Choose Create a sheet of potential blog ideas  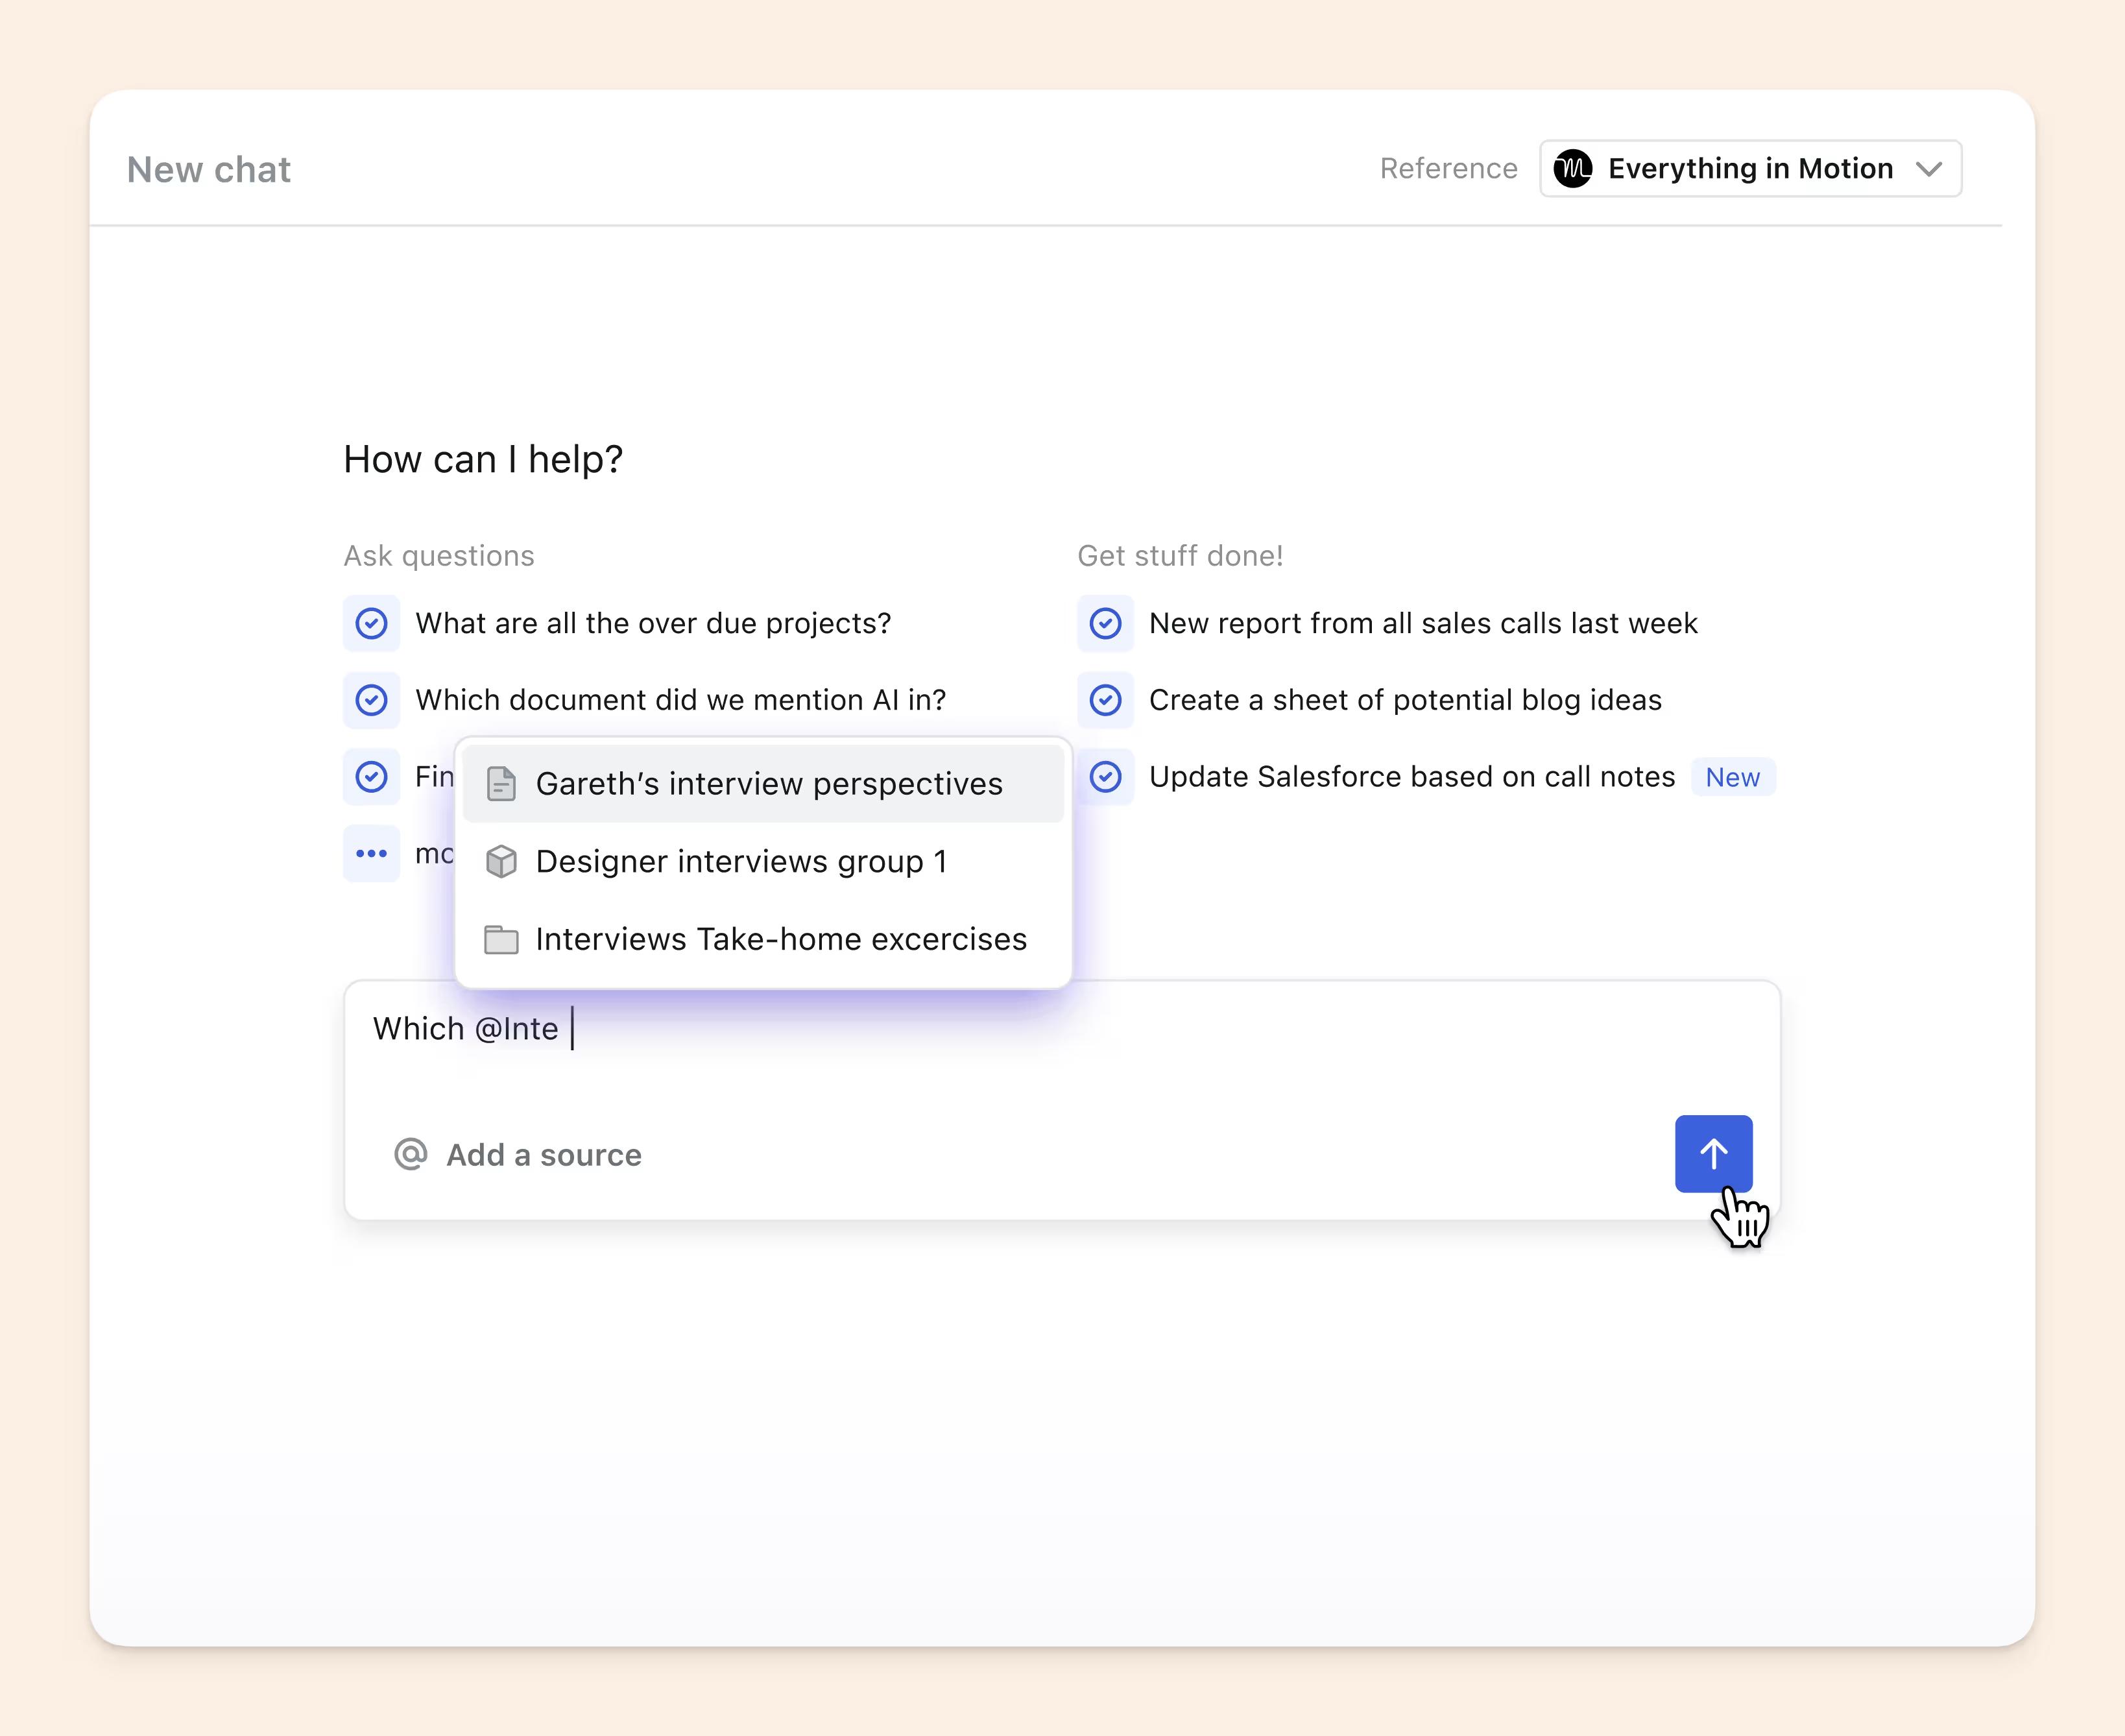1405,700
